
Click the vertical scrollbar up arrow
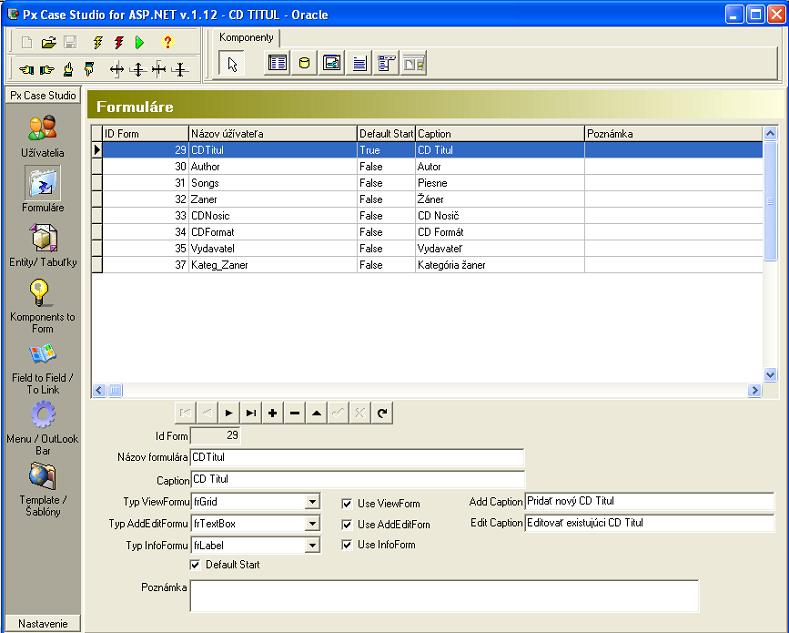770,133
